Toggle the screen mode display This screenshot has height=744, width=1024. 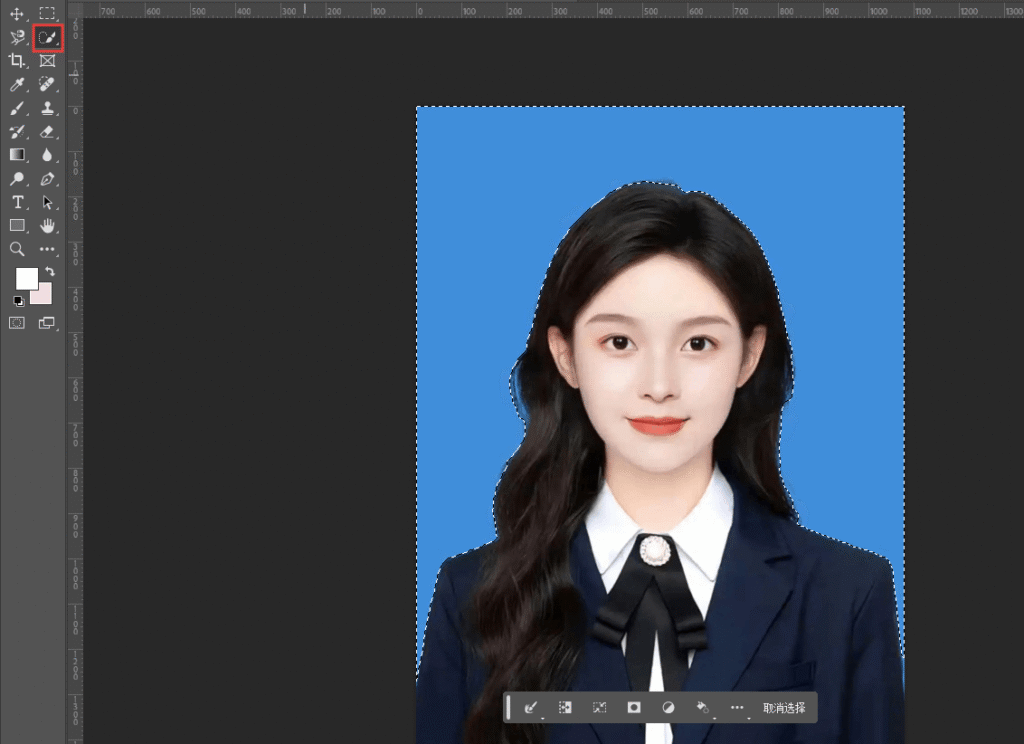[47, 322]
